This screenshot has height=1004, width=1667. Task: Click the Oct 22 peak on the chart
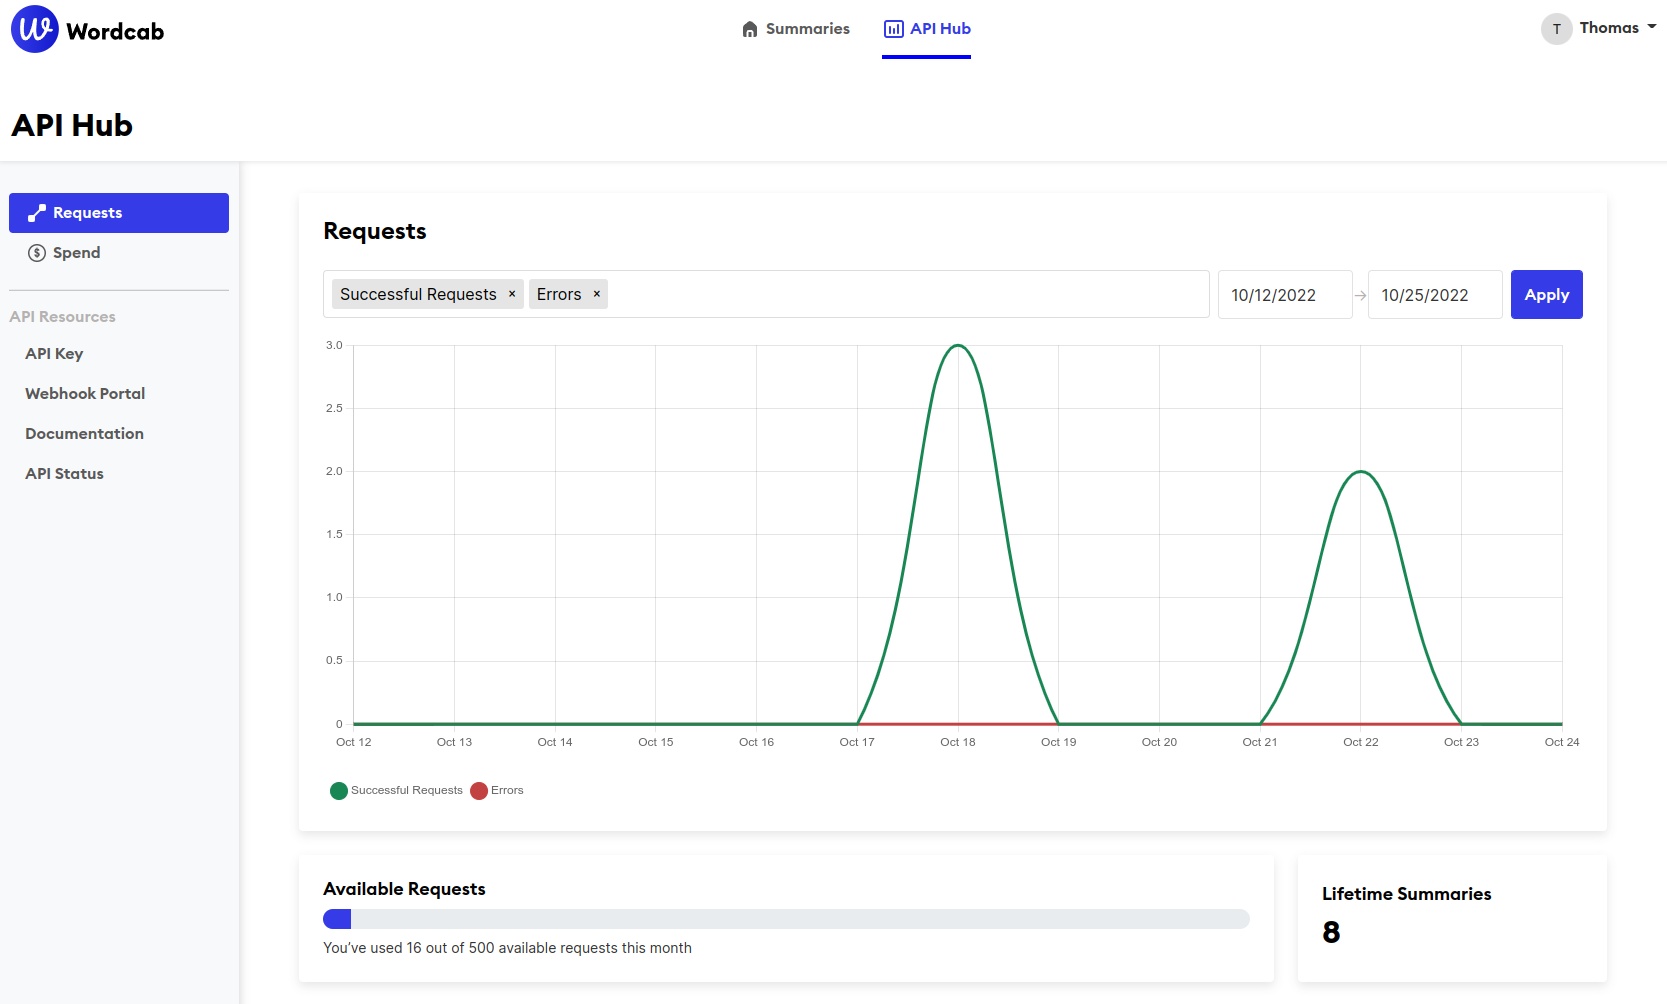(1361, 472)
